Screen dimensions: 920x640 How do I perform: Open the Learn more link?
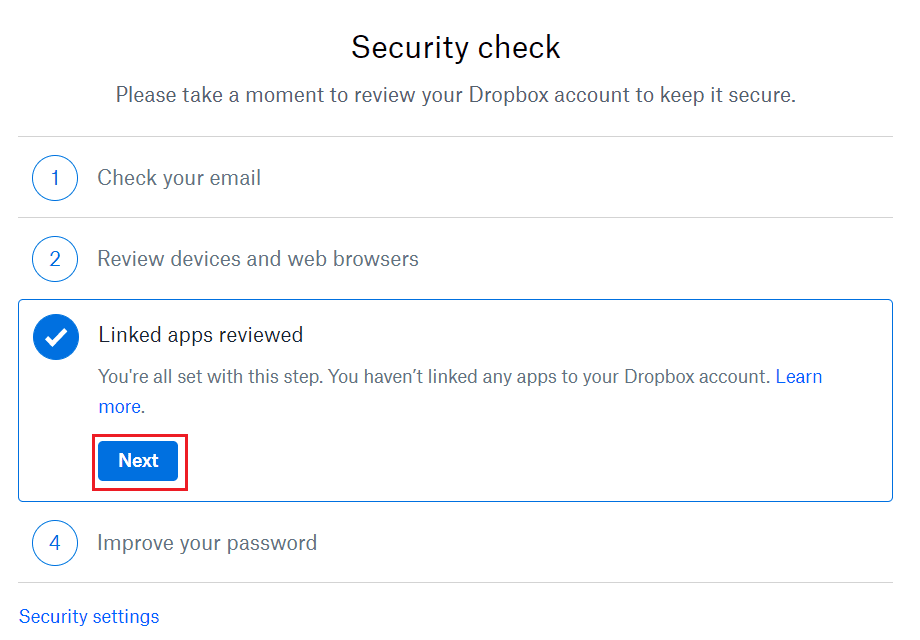[x=799, y=377]
